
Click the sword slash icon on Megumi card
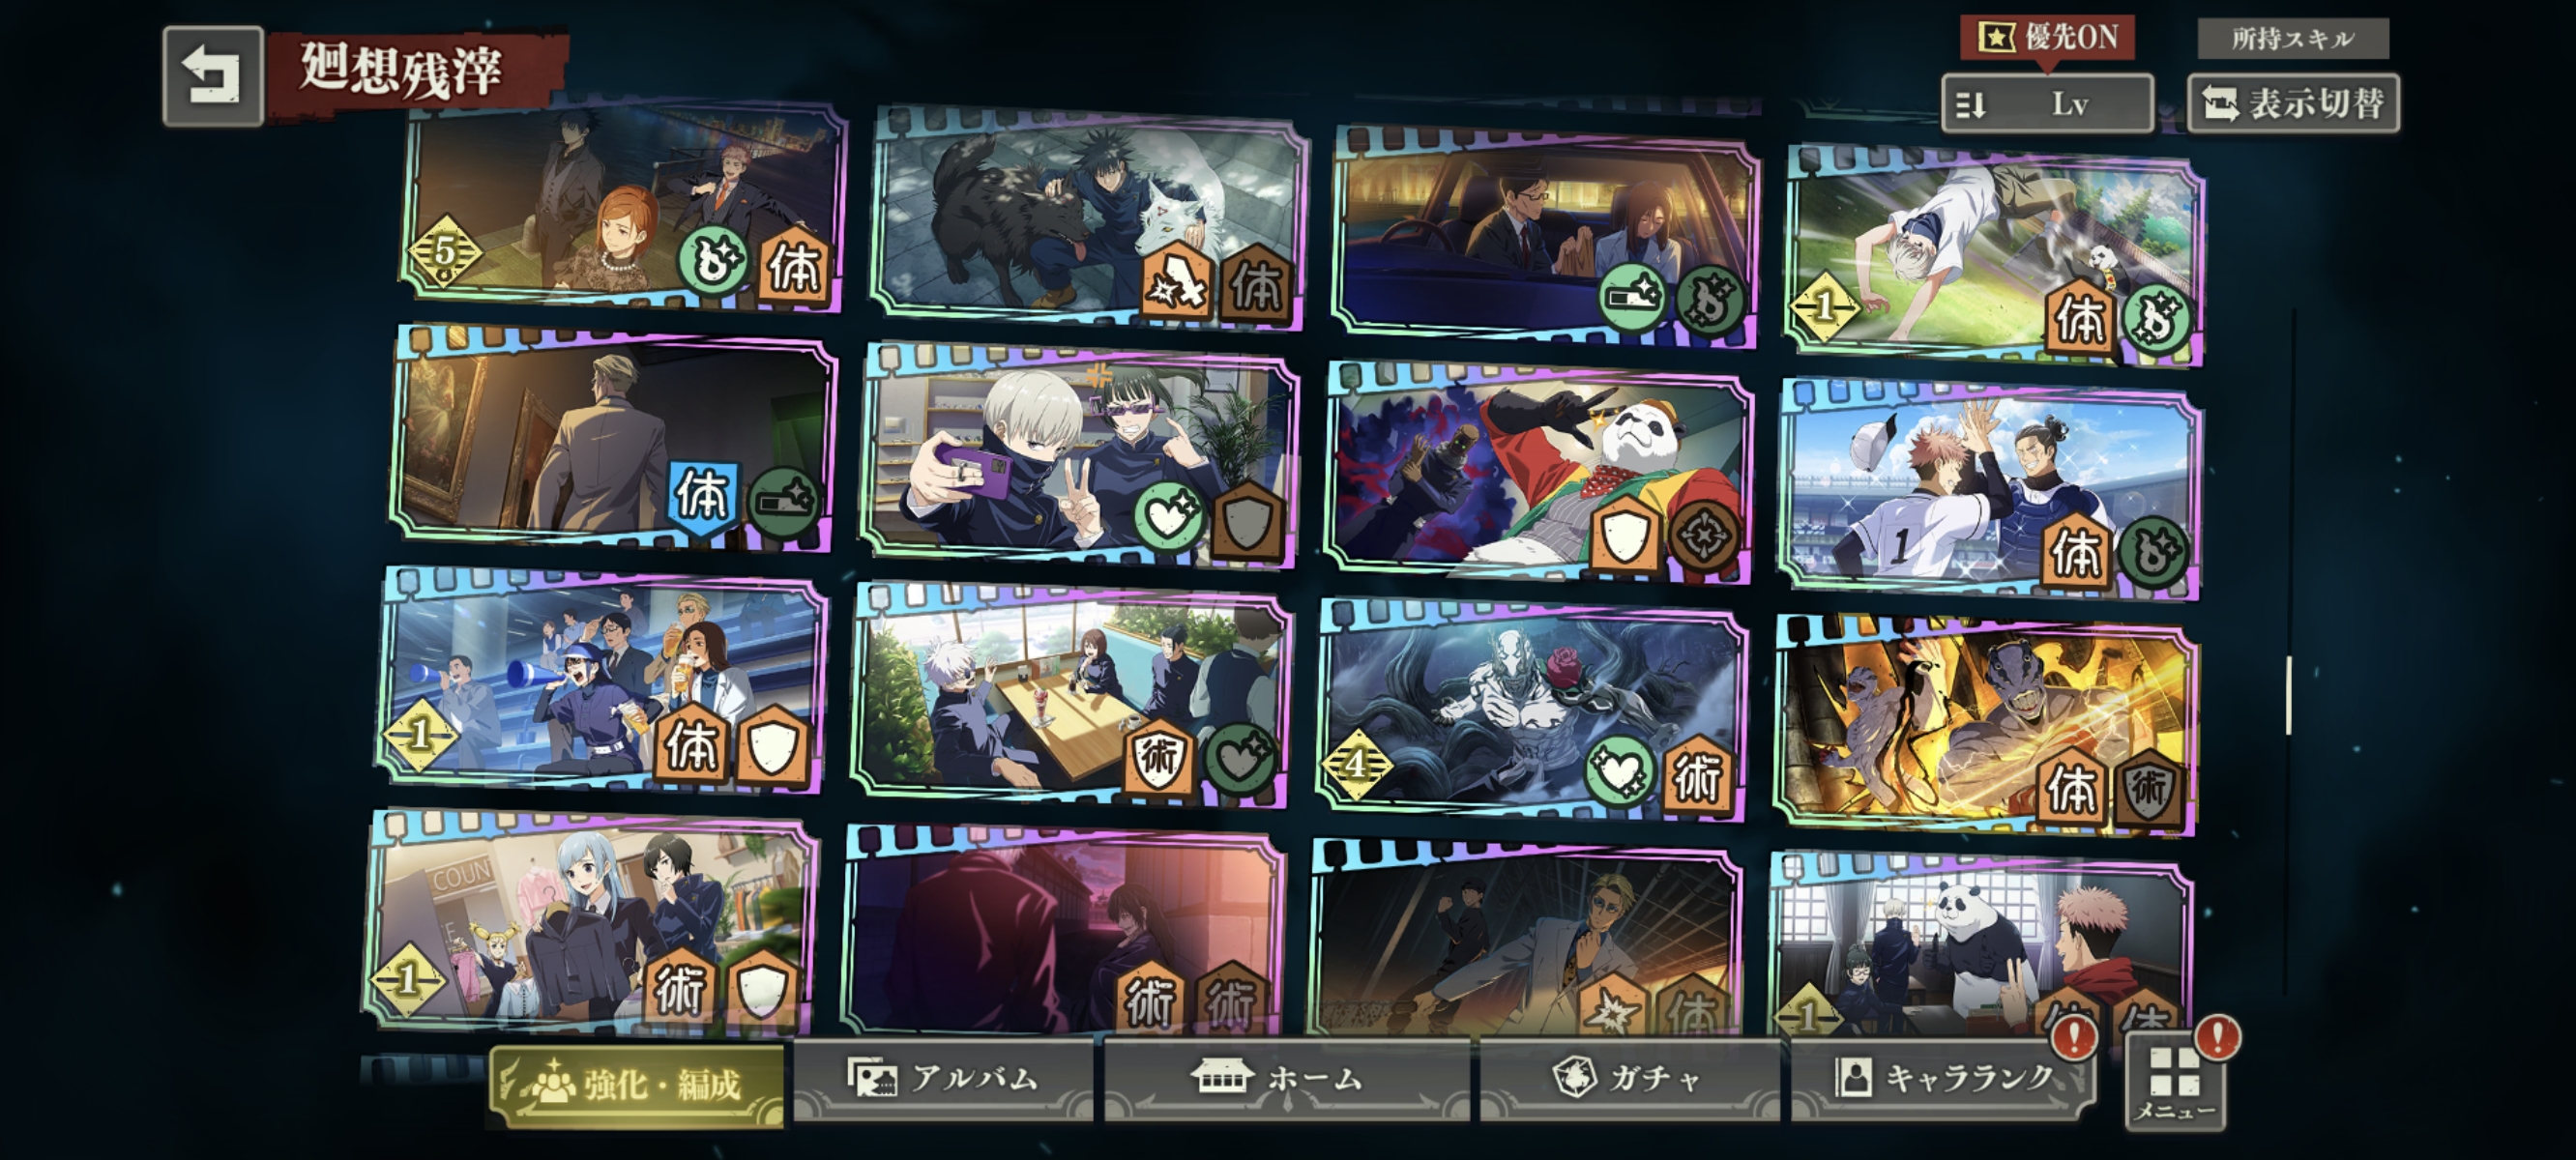1177,285
